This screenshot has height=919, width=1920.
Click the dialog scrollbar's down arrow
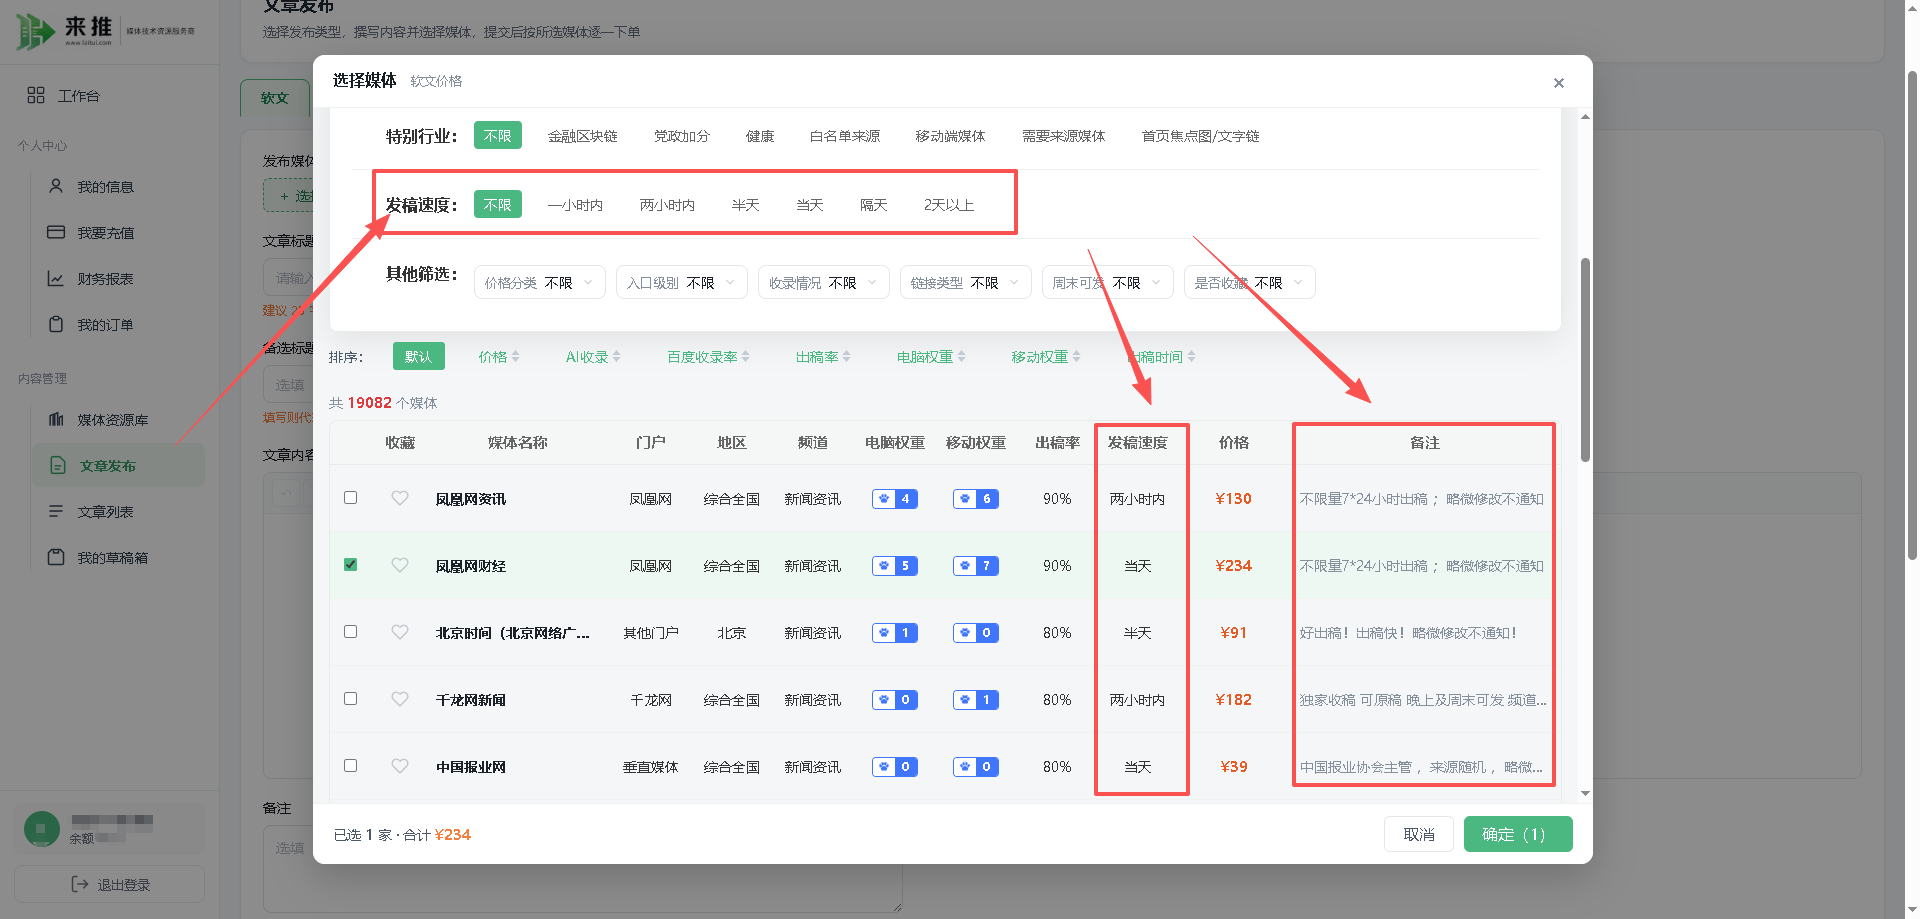1585,794
